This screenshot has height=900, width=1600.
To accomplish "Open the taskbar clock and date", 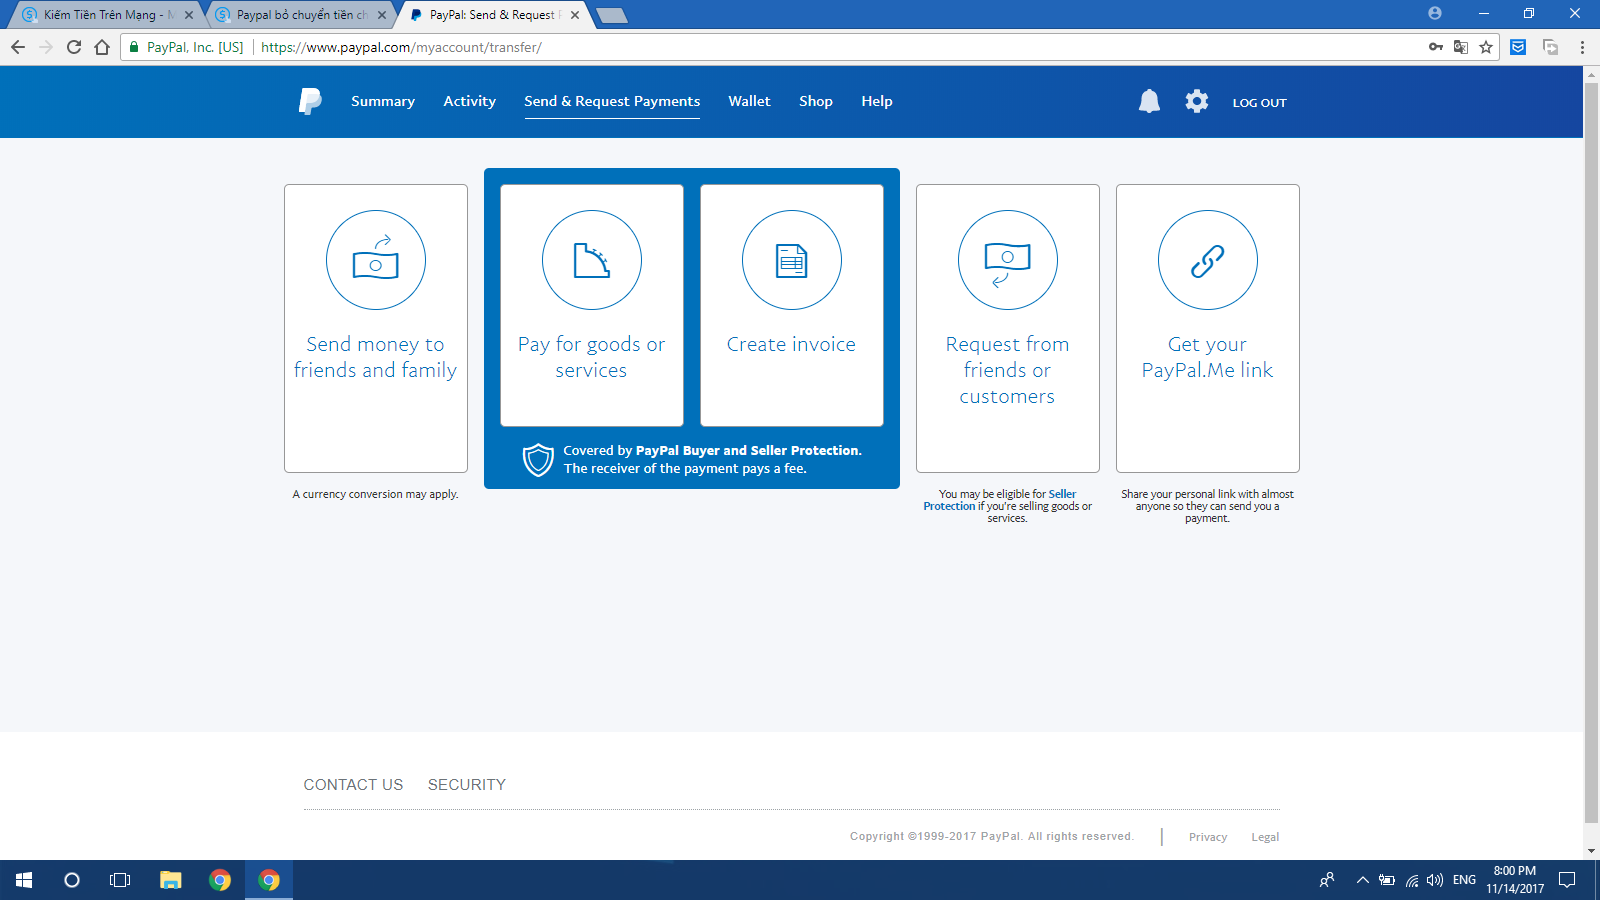I will click(1515, 880).
